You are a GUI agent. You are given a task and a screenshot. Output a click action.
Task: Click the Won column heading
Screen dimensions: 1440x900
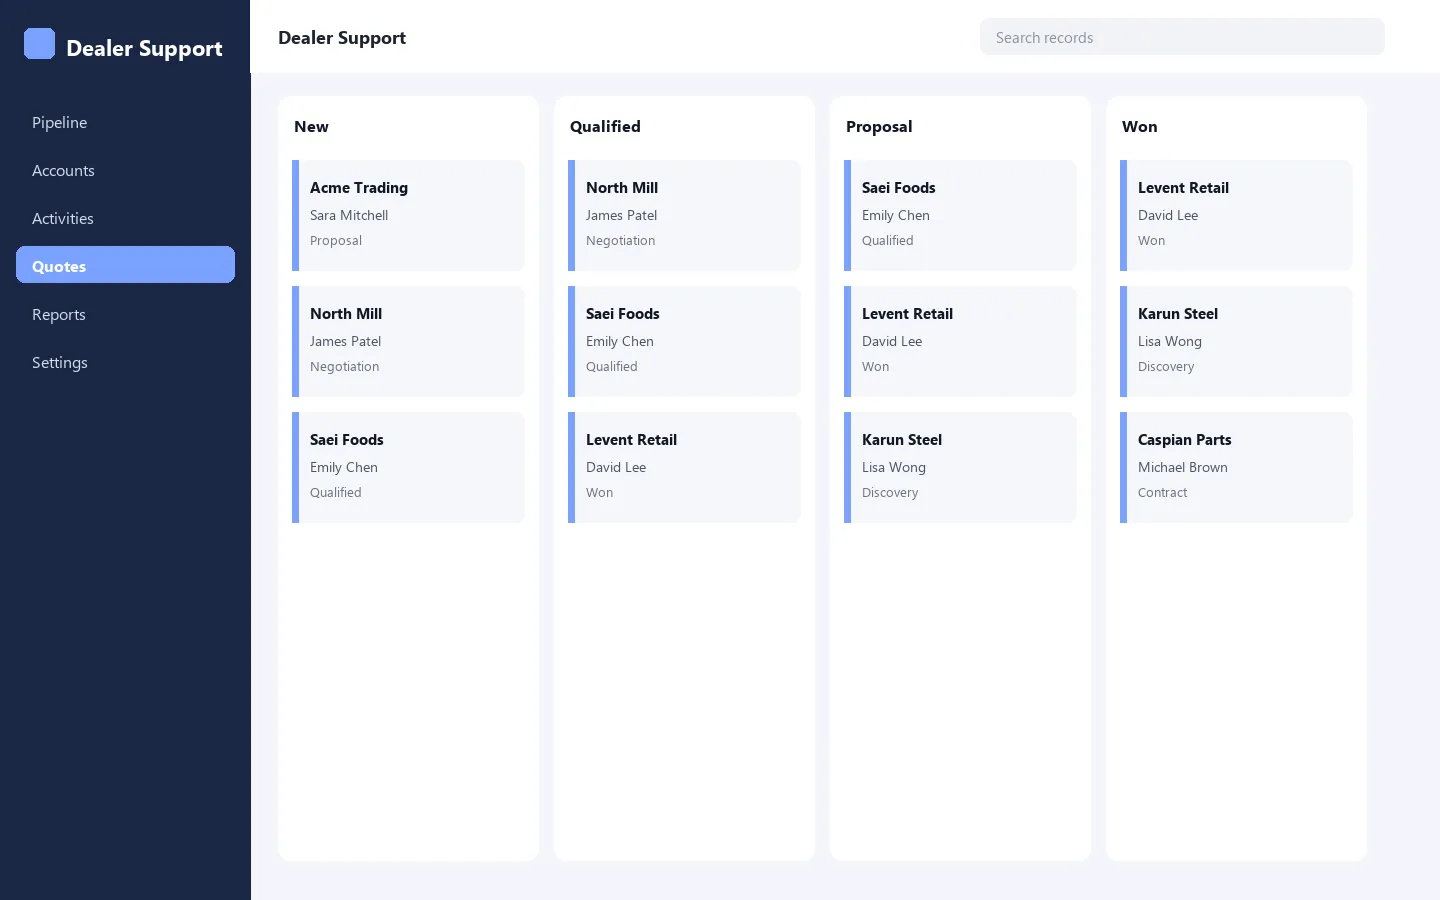pyautogui.click(x=1139, y=126)
